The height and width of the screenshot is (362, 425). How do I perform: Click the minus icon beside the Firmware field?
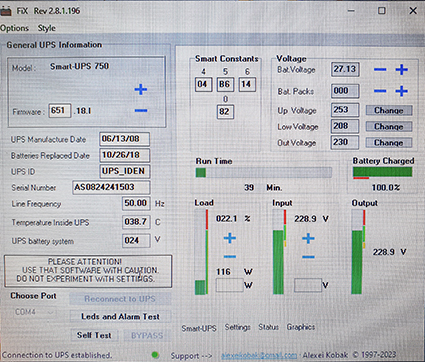point(141,110)
